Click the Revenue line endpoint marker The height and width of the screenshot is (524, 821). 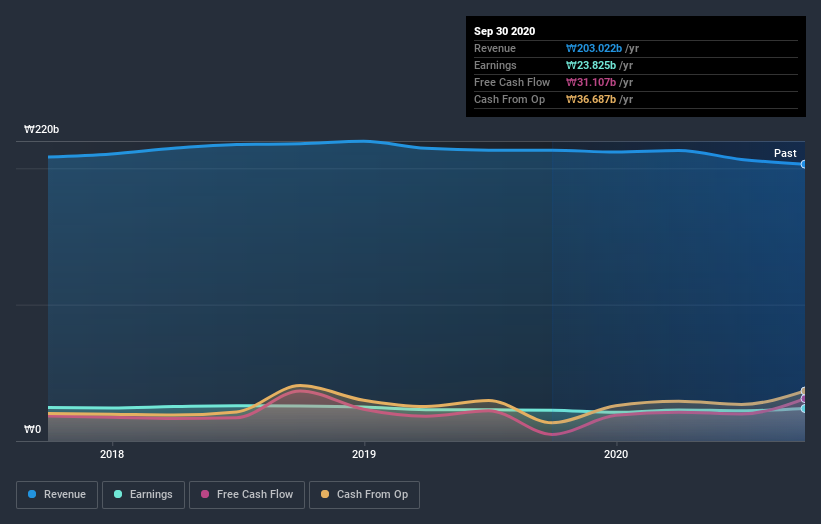coord(803,164)
